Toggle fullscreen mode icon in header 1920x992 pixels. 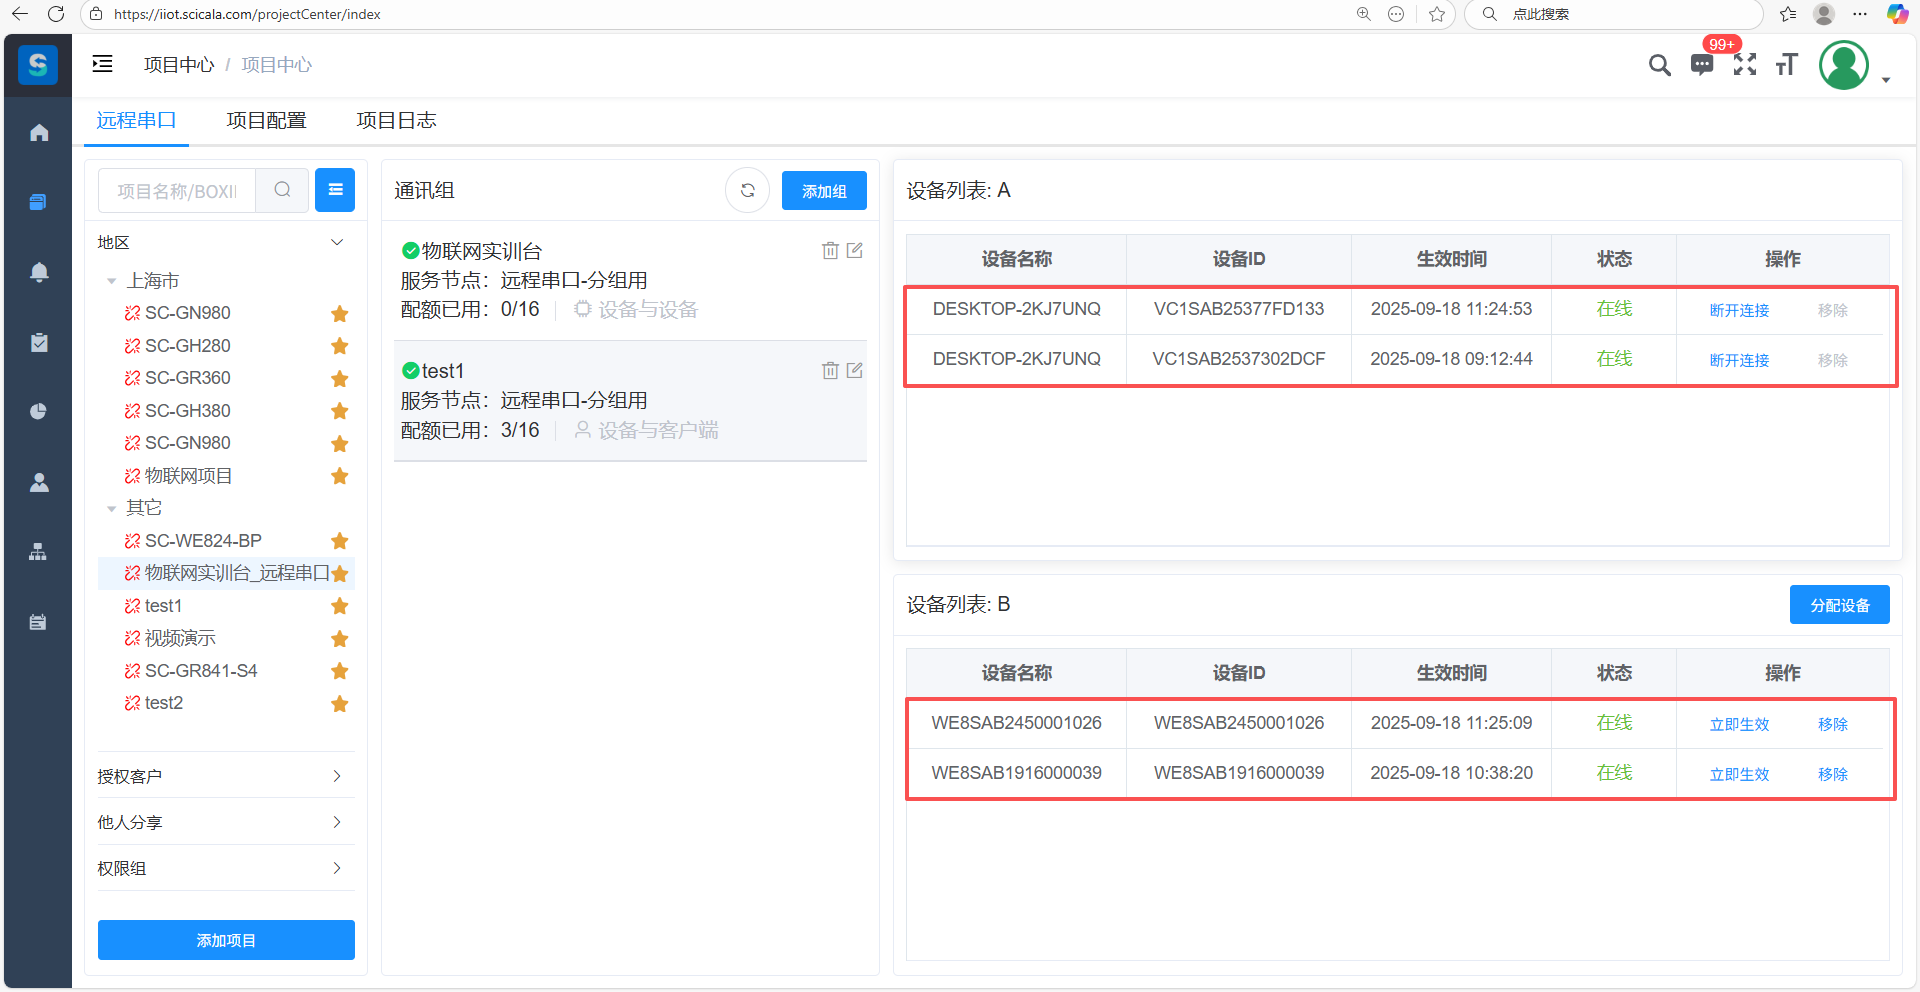point(1745,65)
